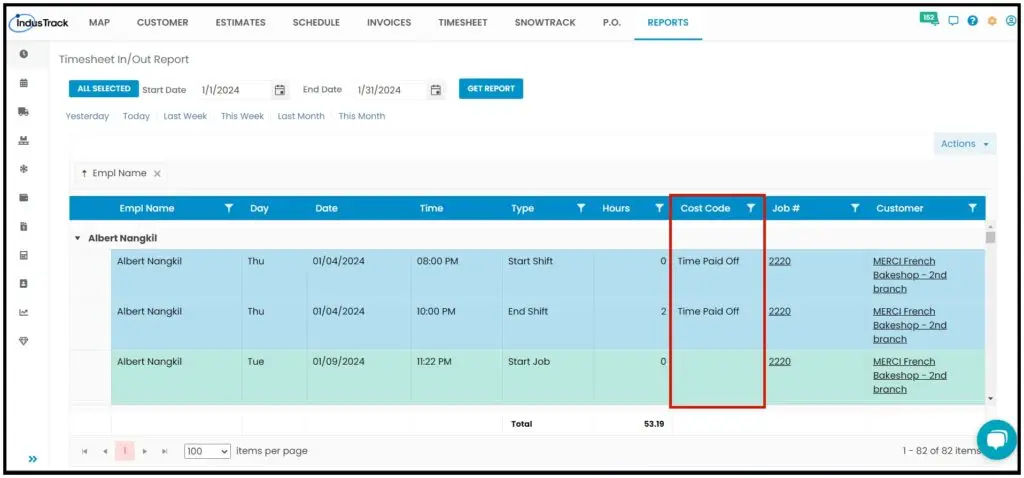Open the snowflake icon in the sidebar
This screenshot has height=478, width=1024.
pos(24,169)
